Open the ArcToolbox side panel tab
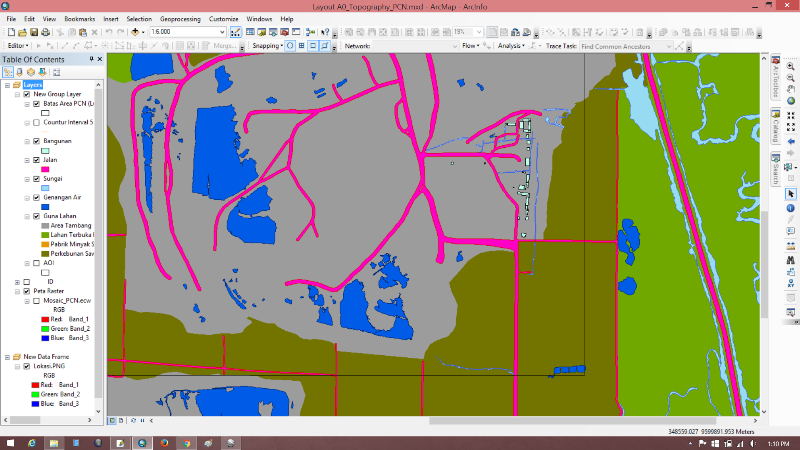 [774, 78]
